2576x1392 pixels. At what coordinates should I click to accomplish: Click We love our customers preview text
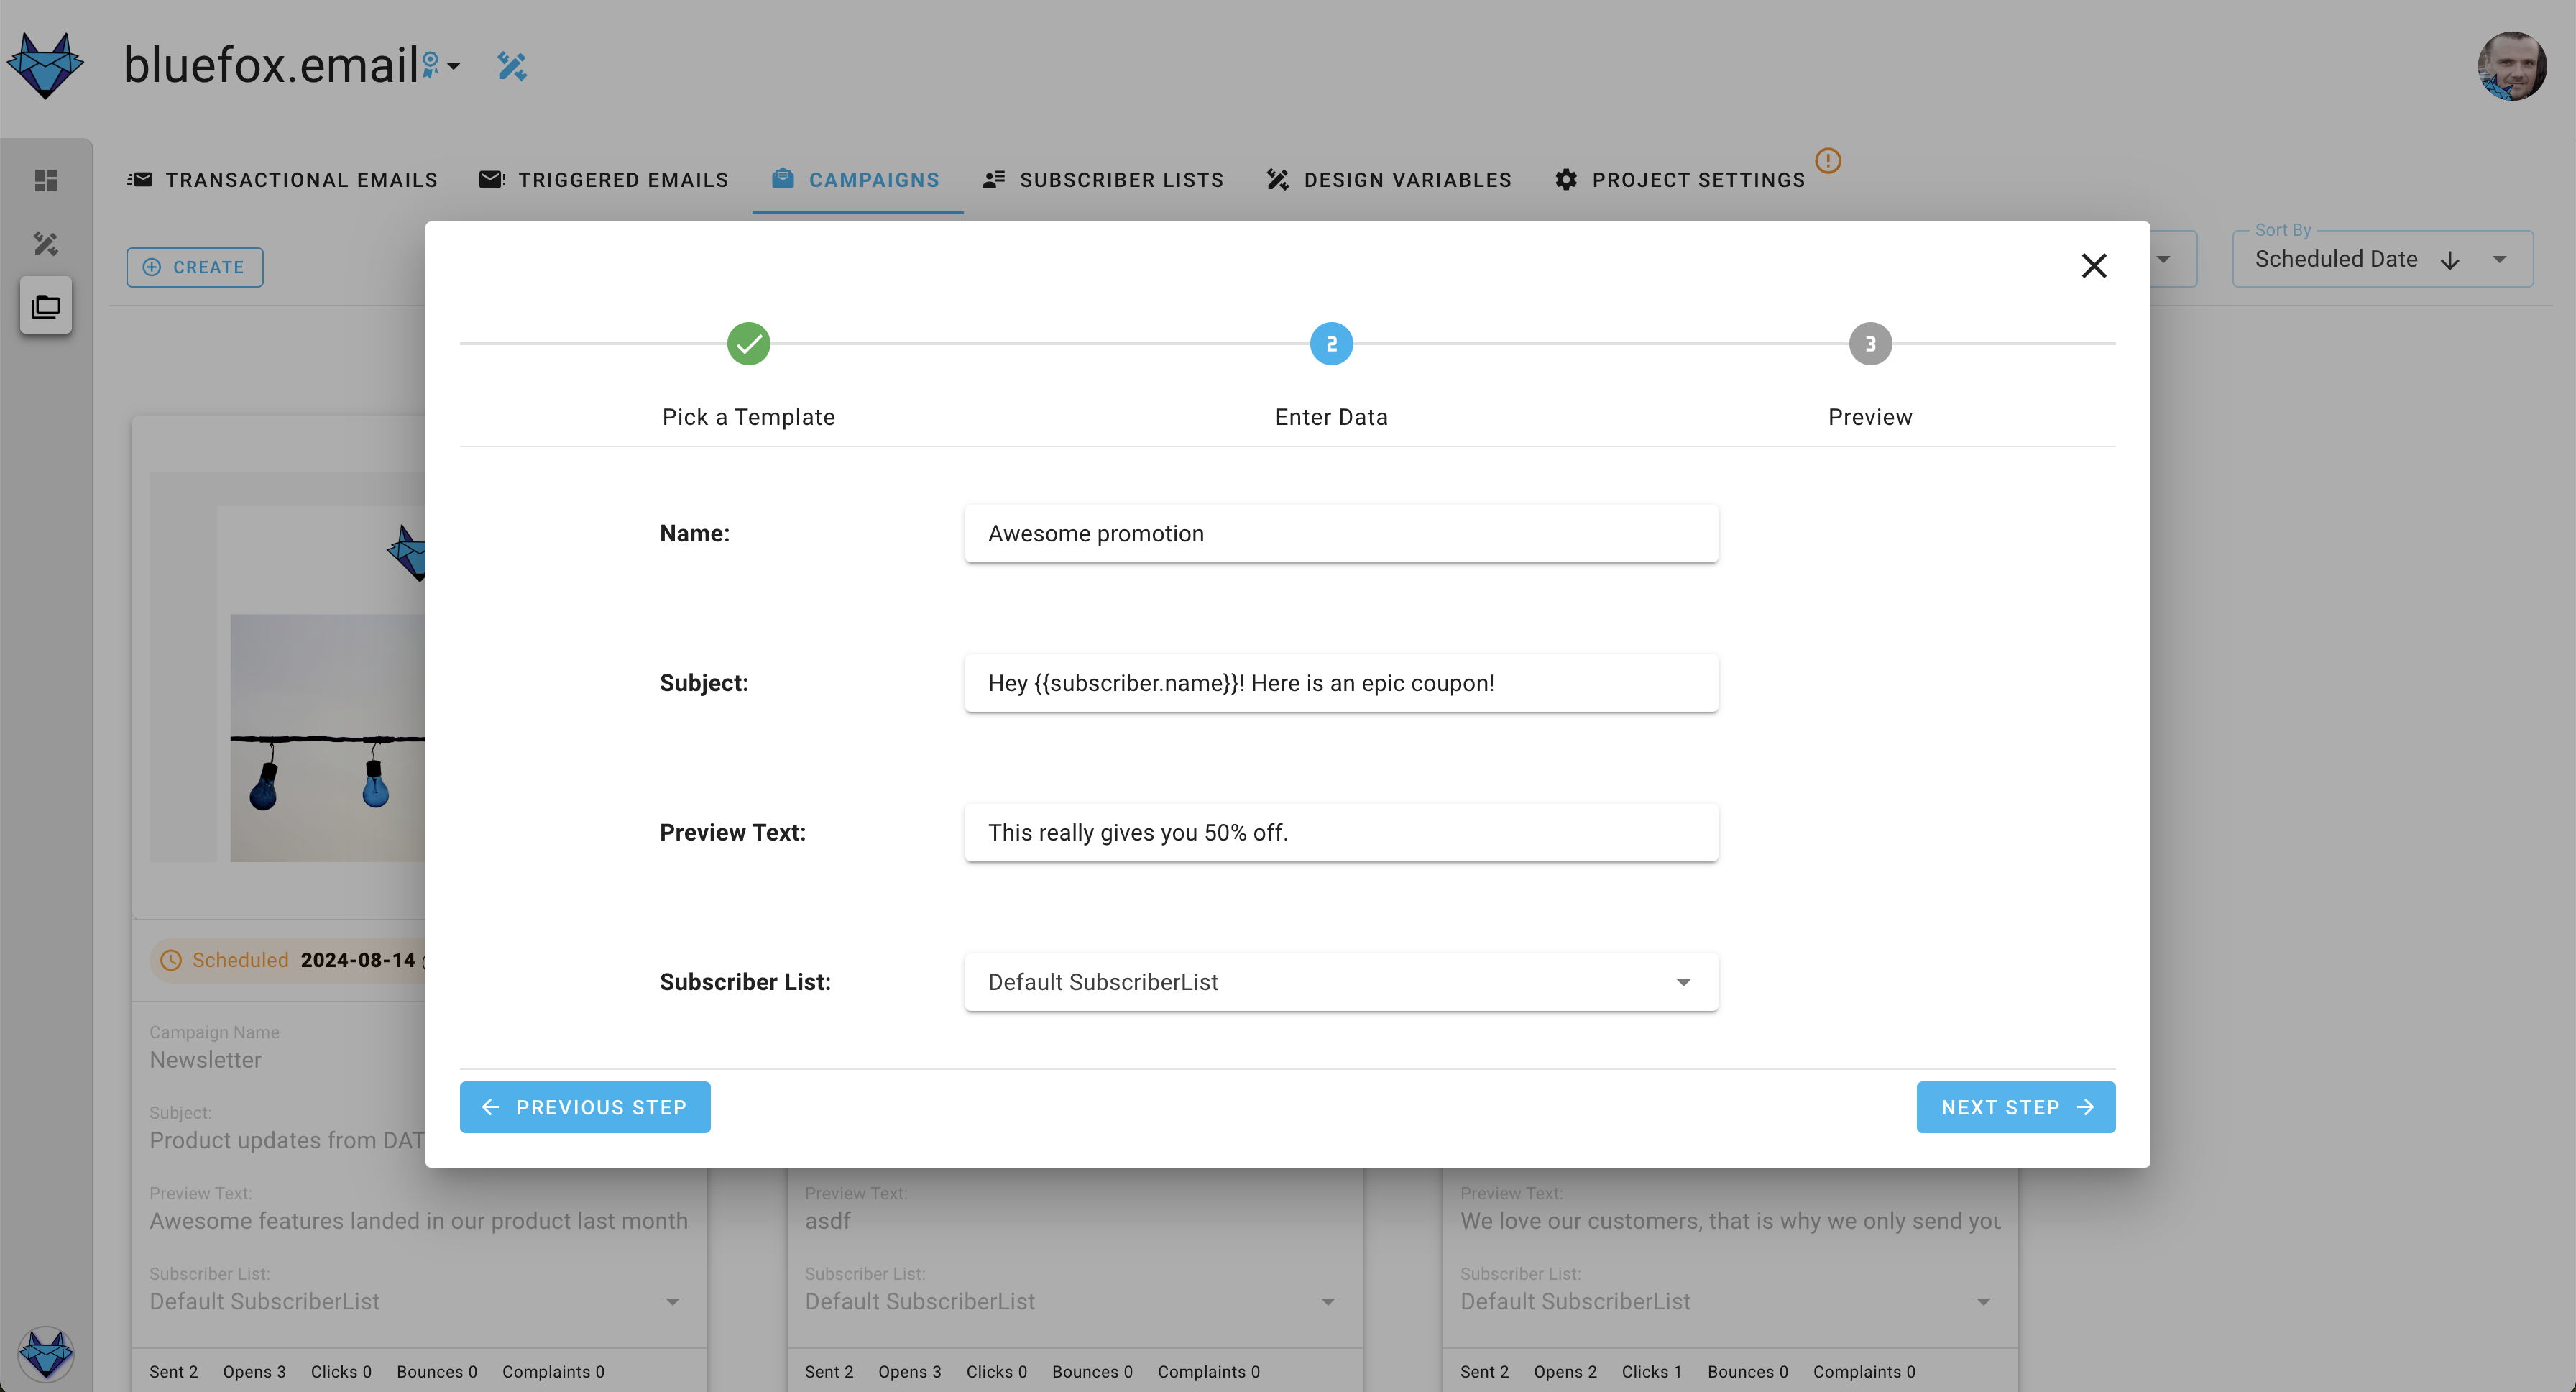tap(1731, 1221)
